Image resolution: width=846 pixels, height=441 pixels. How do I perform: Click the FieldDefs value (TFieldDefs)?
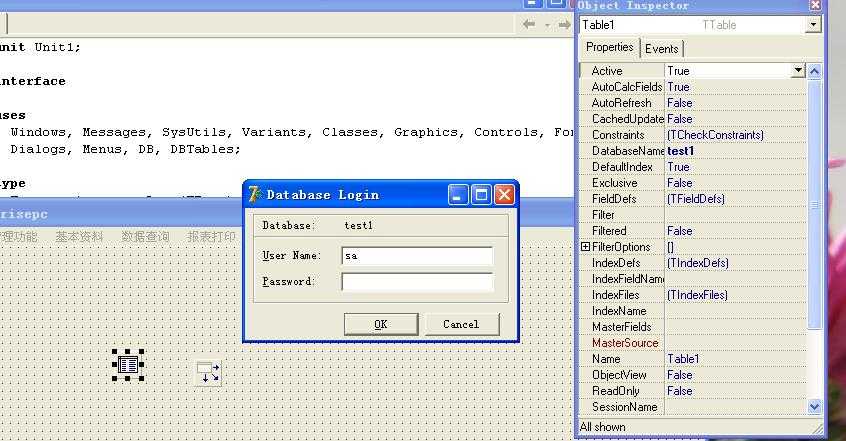click(695, 199)
